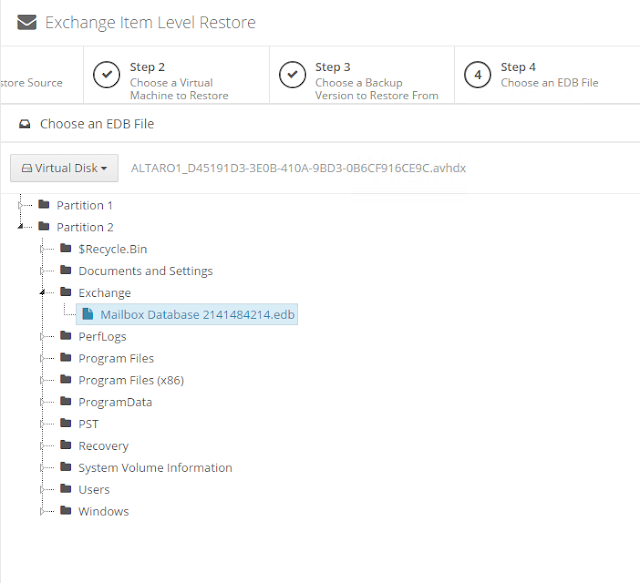This screenshot has height=583, width=640.
Task: Click the Exchange folder icon
Action: [66, 293]
